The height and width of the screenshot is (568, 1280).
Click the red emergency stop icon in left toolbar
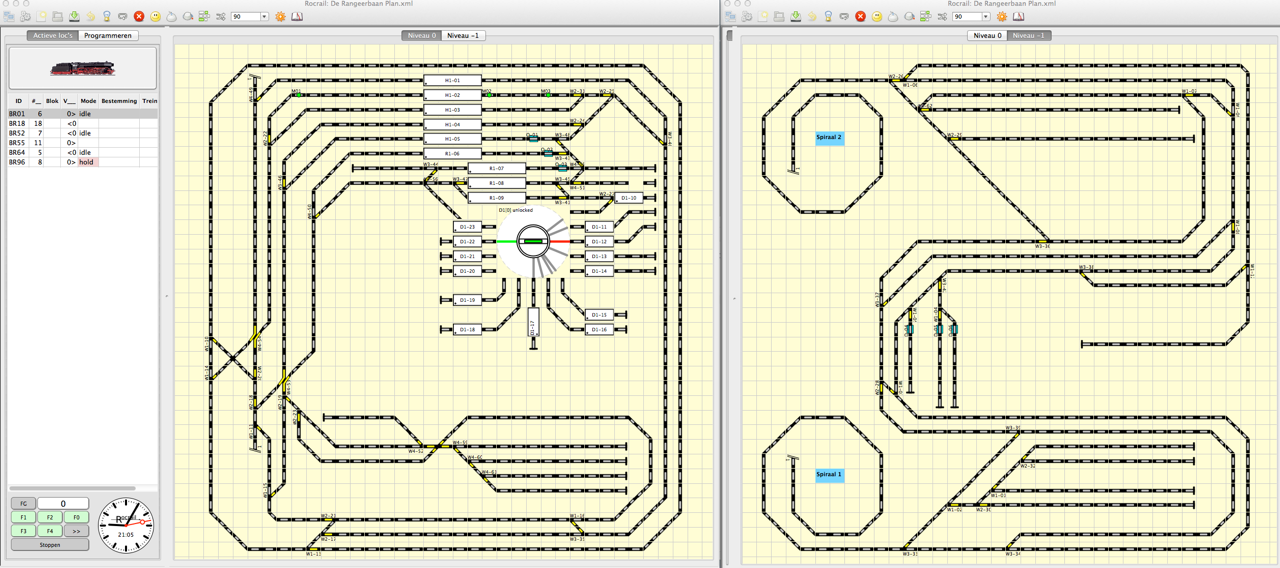(x=139, y=17)
